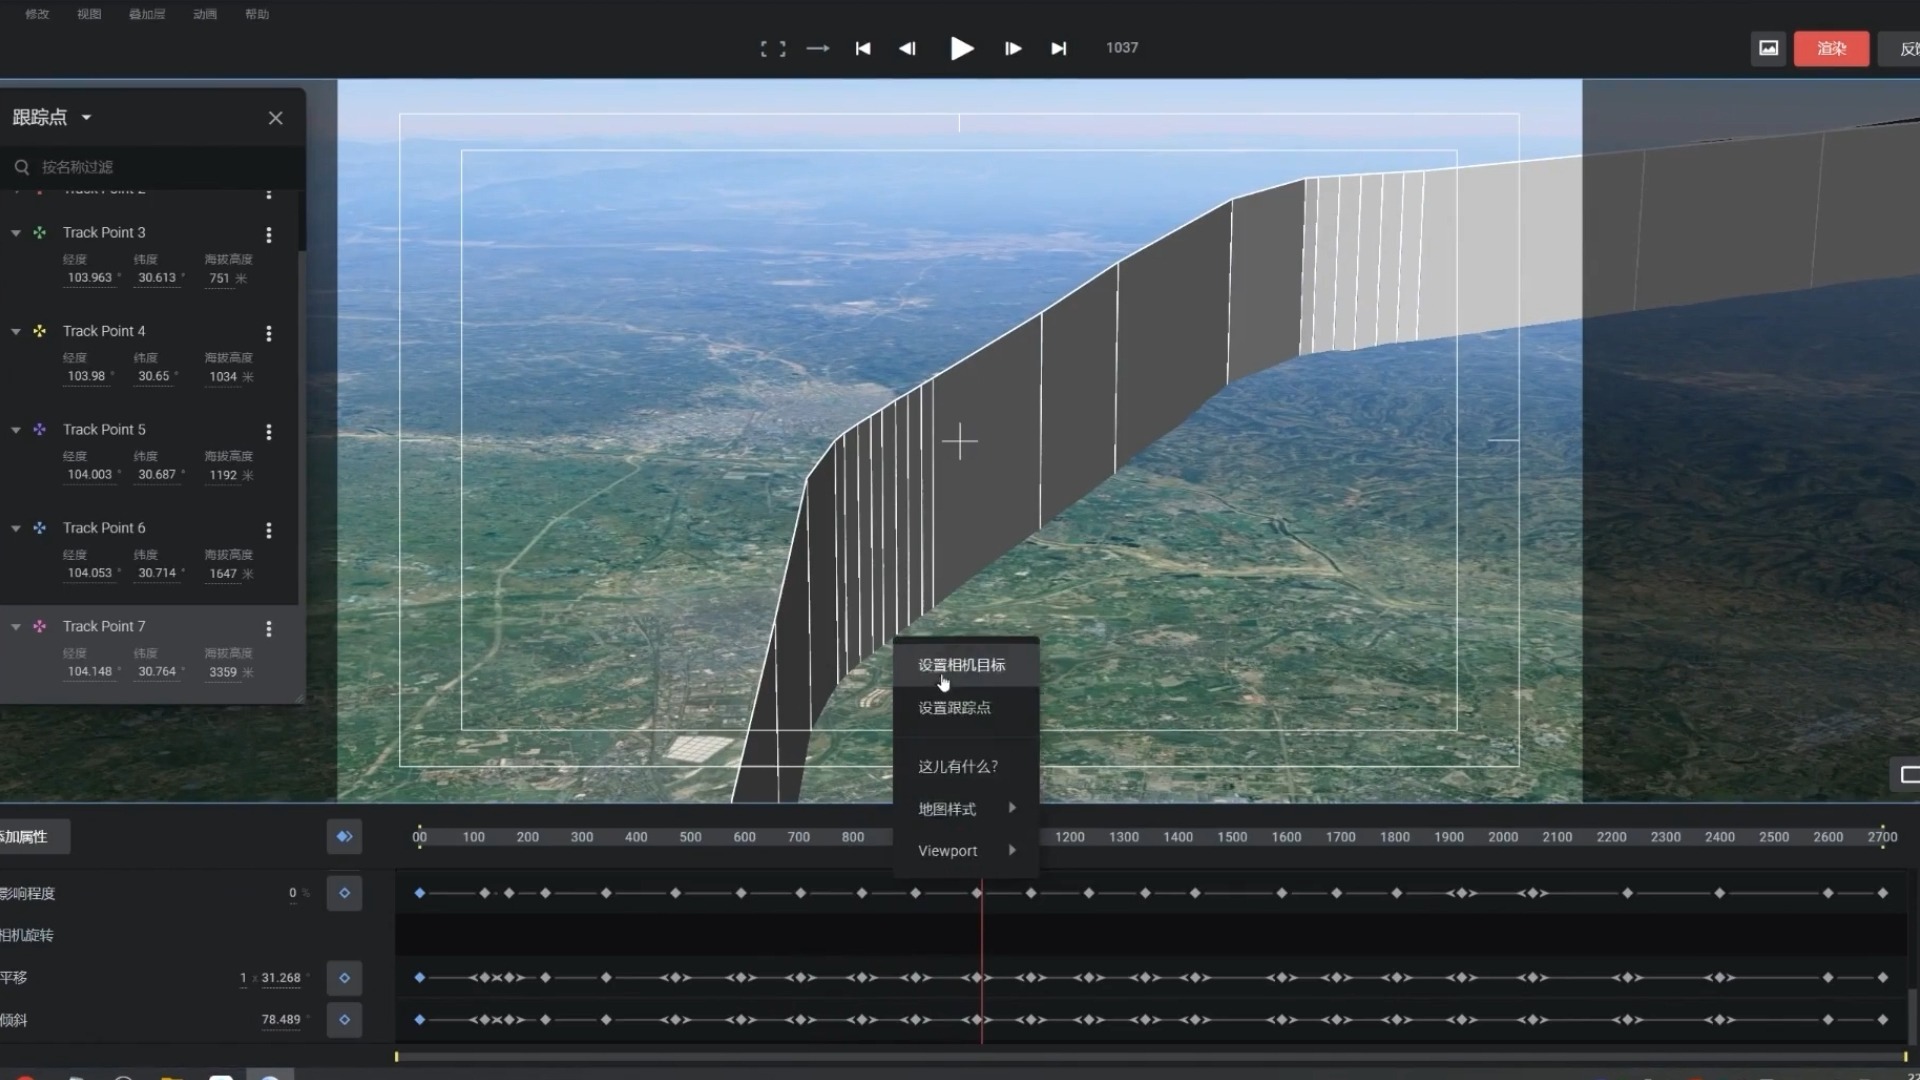Edit Track Point 5 latitude 30.687
Screen dimensions: 1920x1080
(x=157, y=475)
